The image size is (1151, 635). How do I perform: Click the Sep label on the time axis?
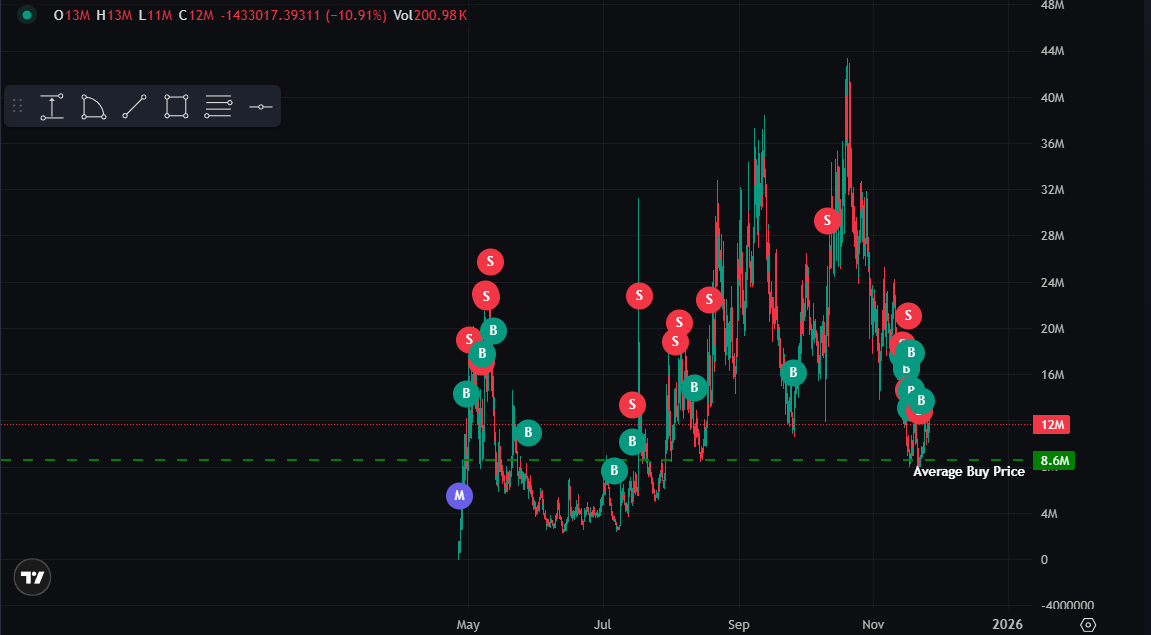click(x=739, y=624)
